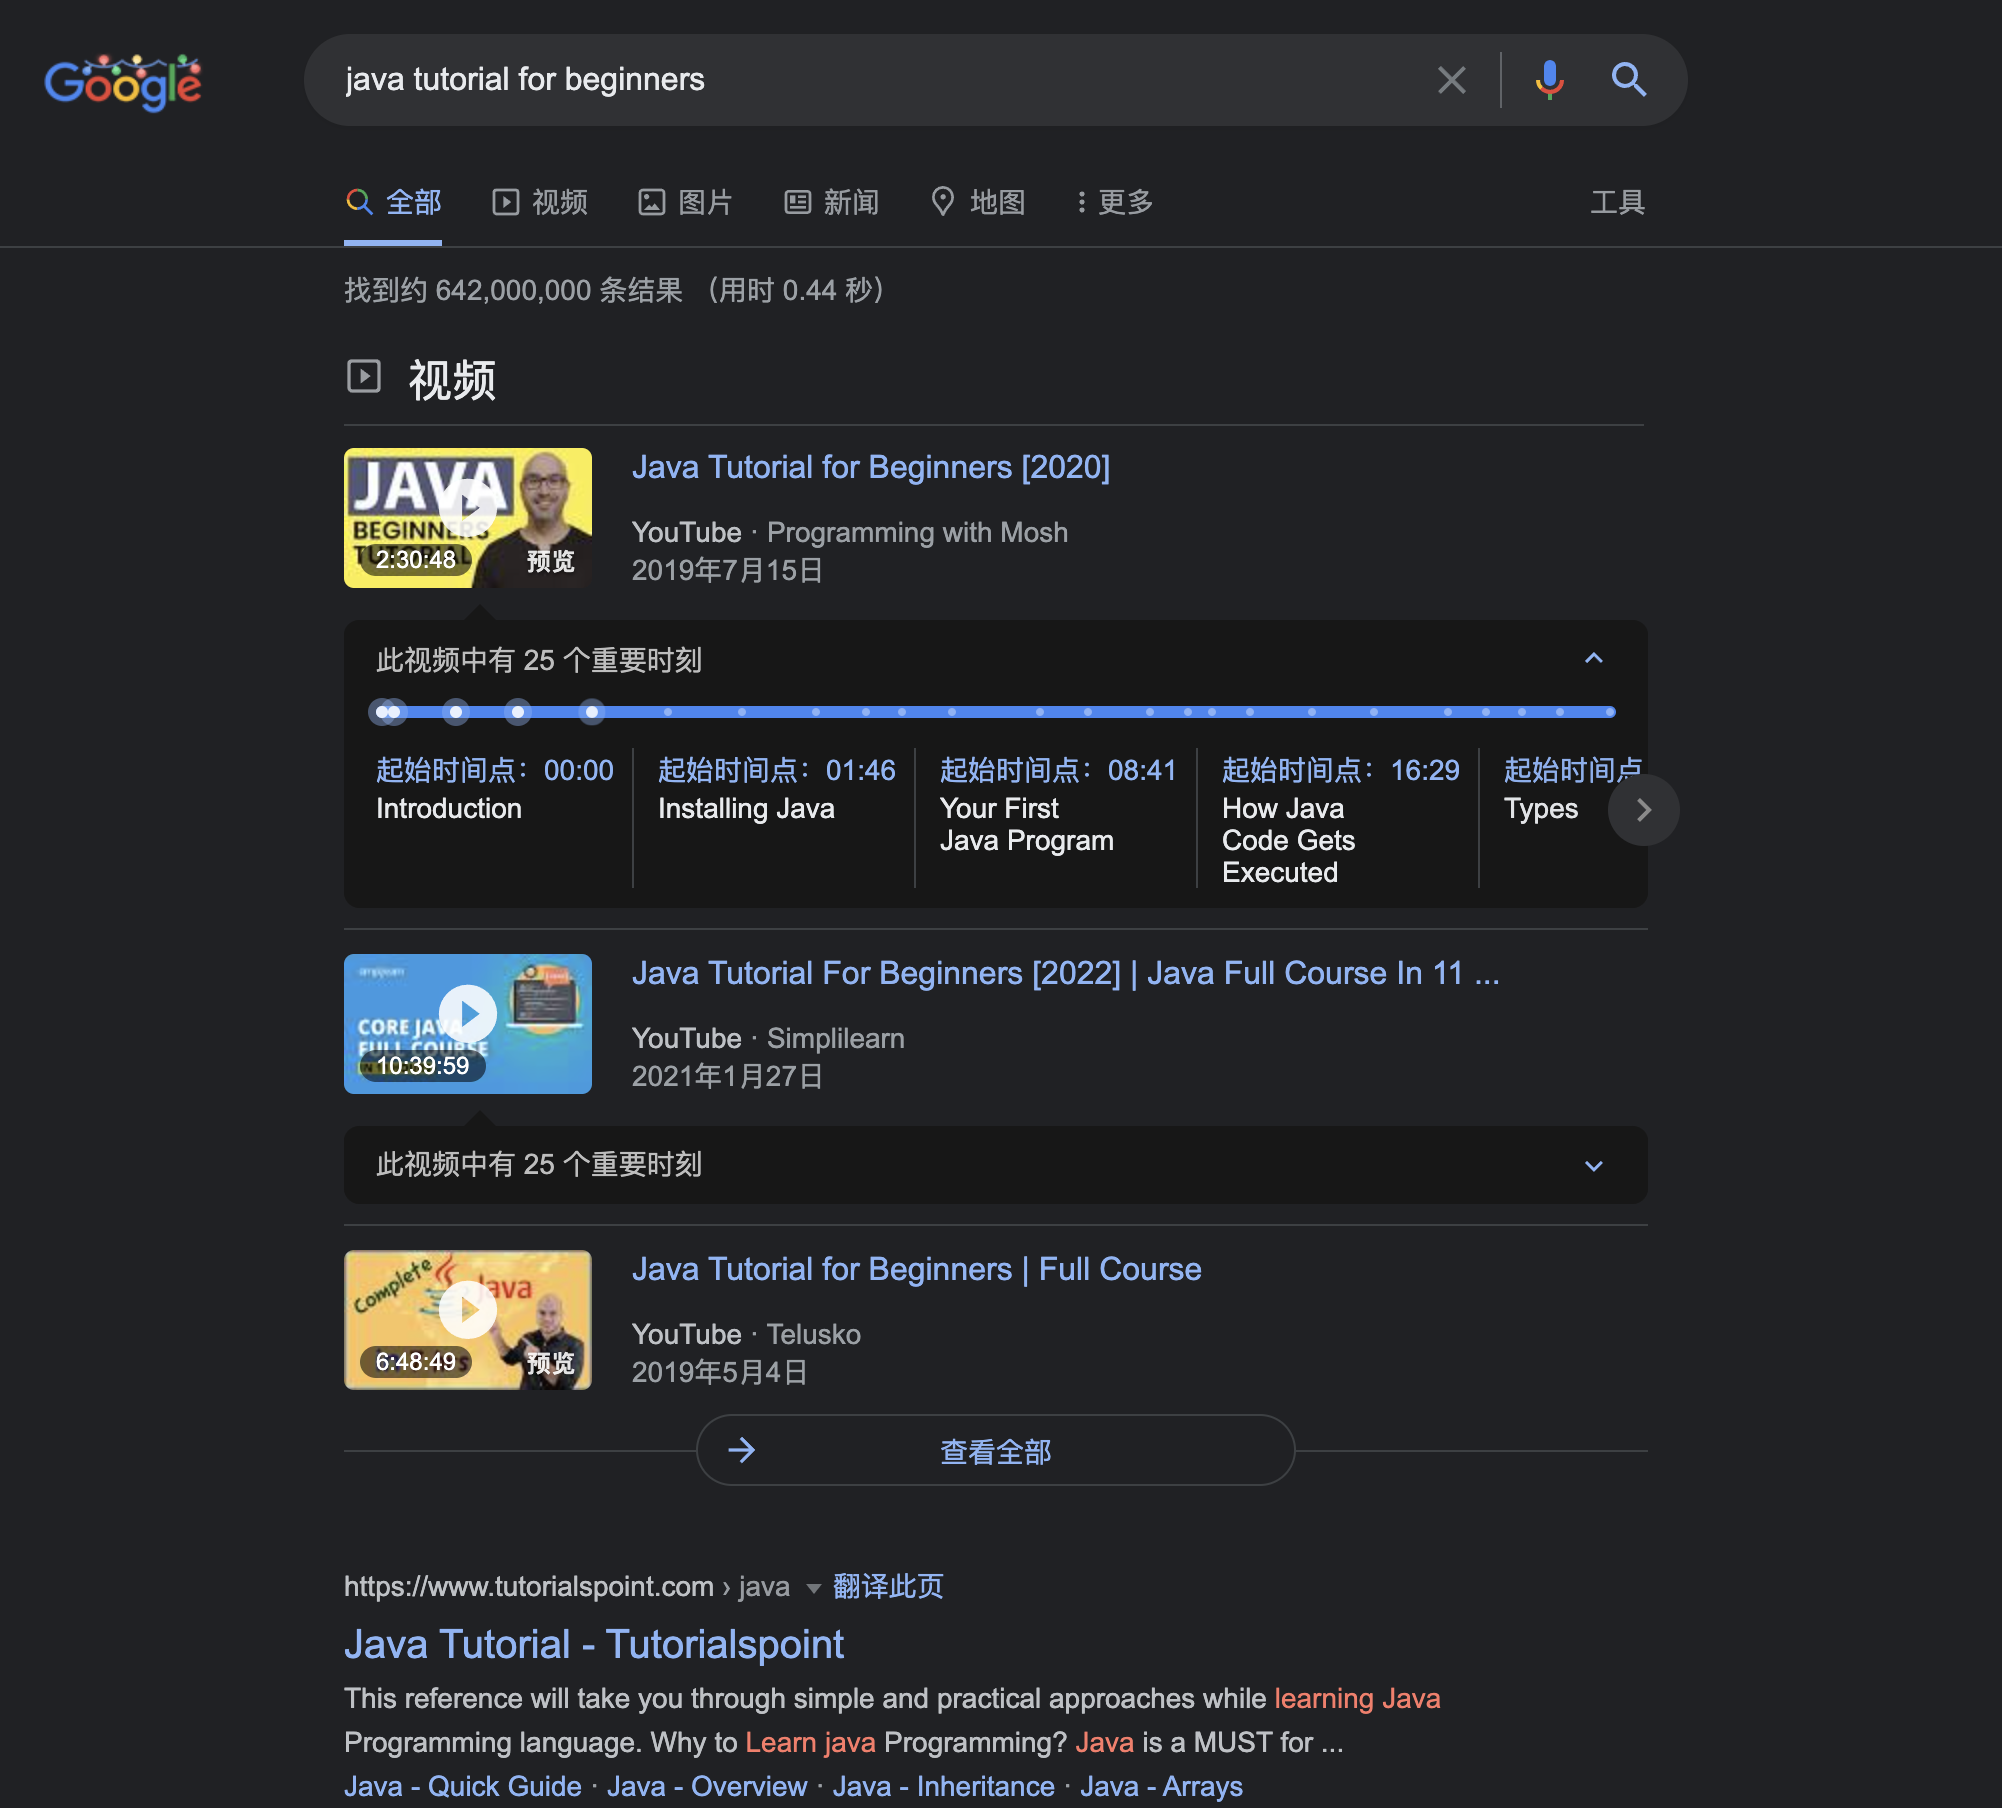Click 查看全部 to view all videos
Screen dimensions: 2002x1808
pyautogui.click(x=996, y=1450)
